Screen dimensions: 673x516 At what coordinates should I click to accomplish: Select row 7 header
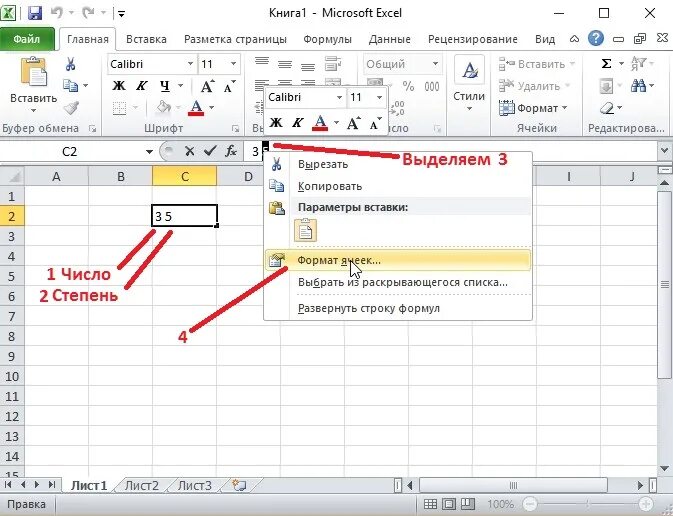coord(12,316)
